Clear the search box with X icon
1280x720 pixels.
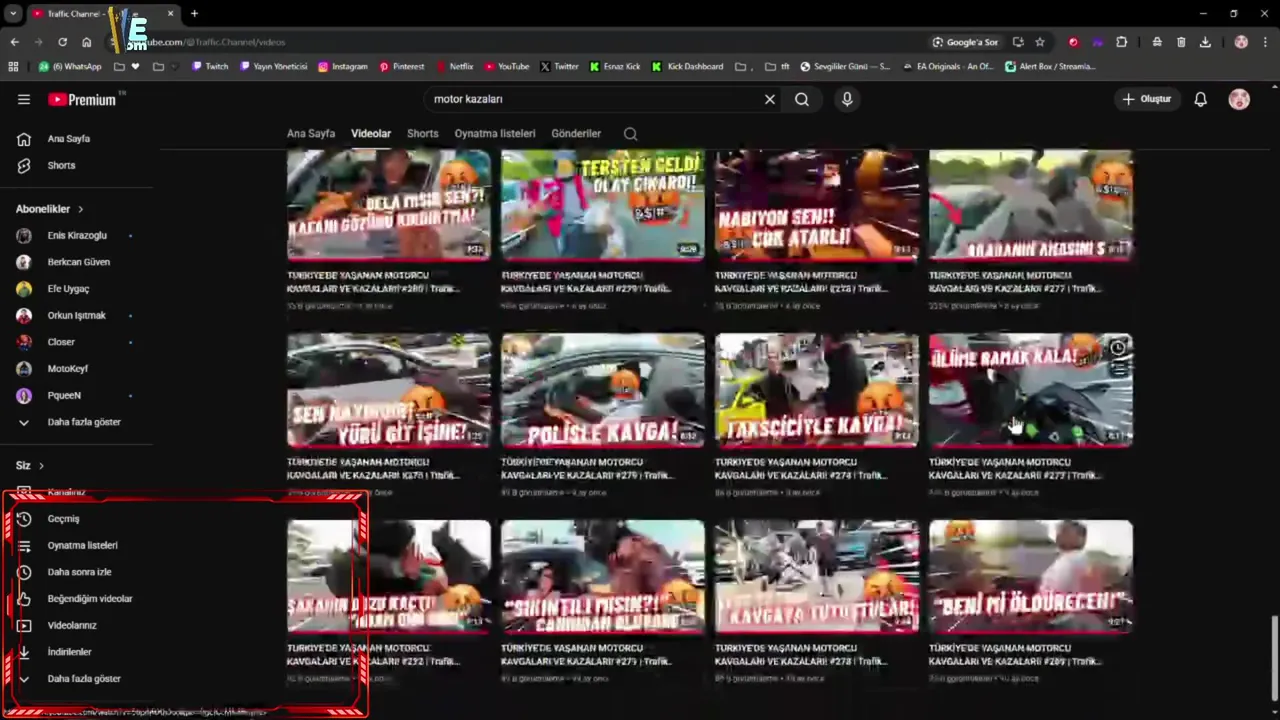click(x=769, y=99)
